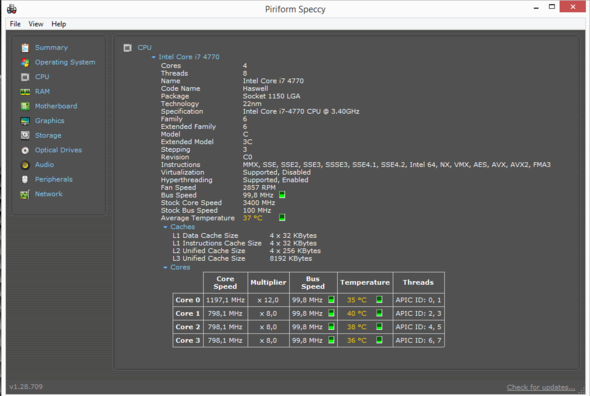The width and height of the screenshot is (590, 396).
Task: Click Core 0 bus speed green indicator
Action: coord(331,300)
